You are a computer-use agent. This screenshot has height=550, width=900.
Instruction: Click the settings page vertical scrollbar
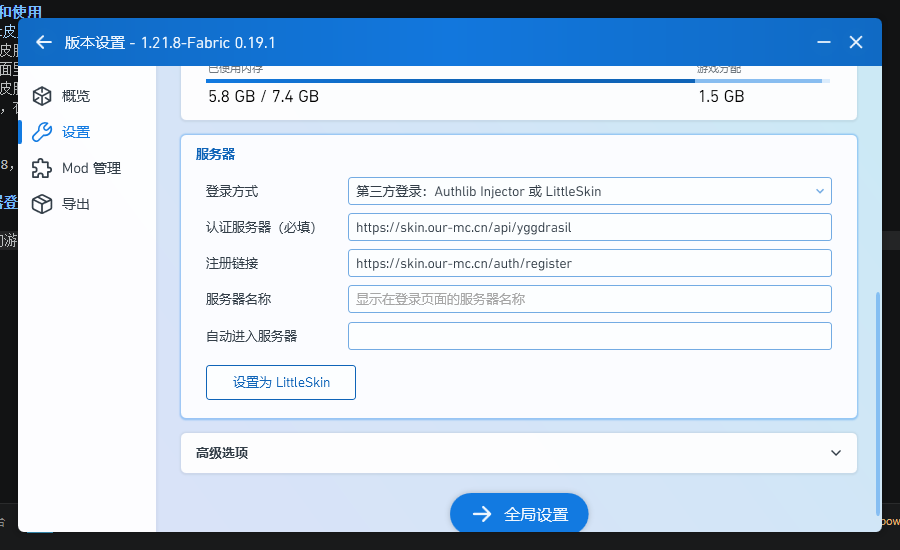click(x=878, y=404)
